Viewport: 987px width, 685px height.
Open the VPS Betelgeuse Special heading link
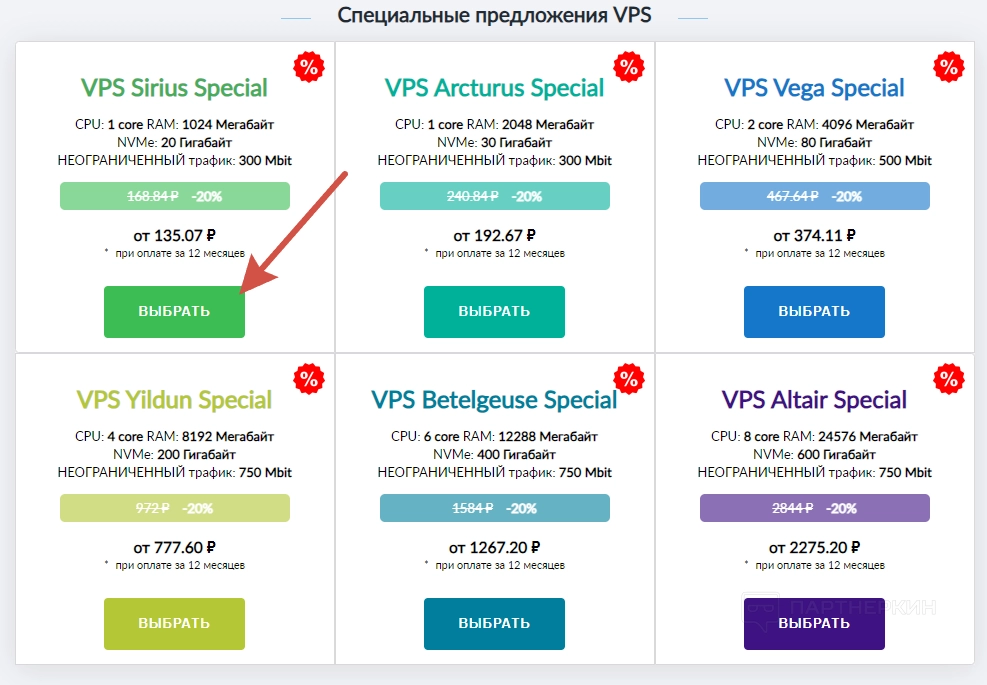pyautogui.click(x=494, y=400)
